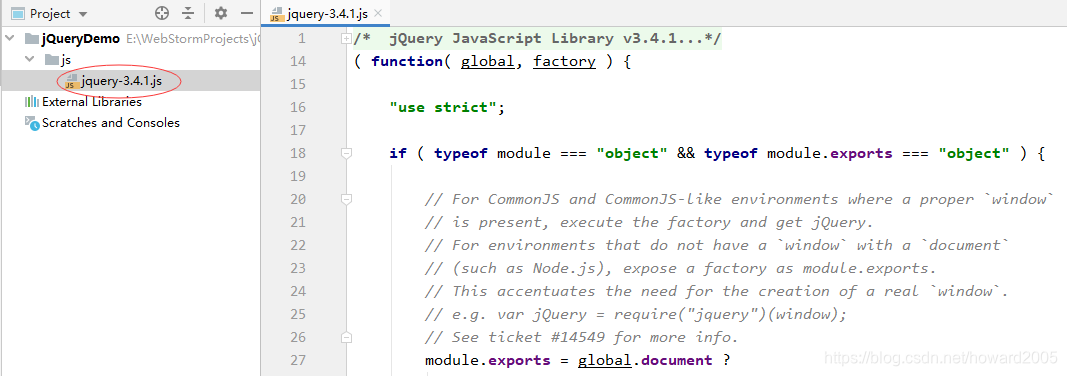Click comment 'See ticket #14549 for more info'
This screenshot has height=376, width=1067.
point(582,337)
